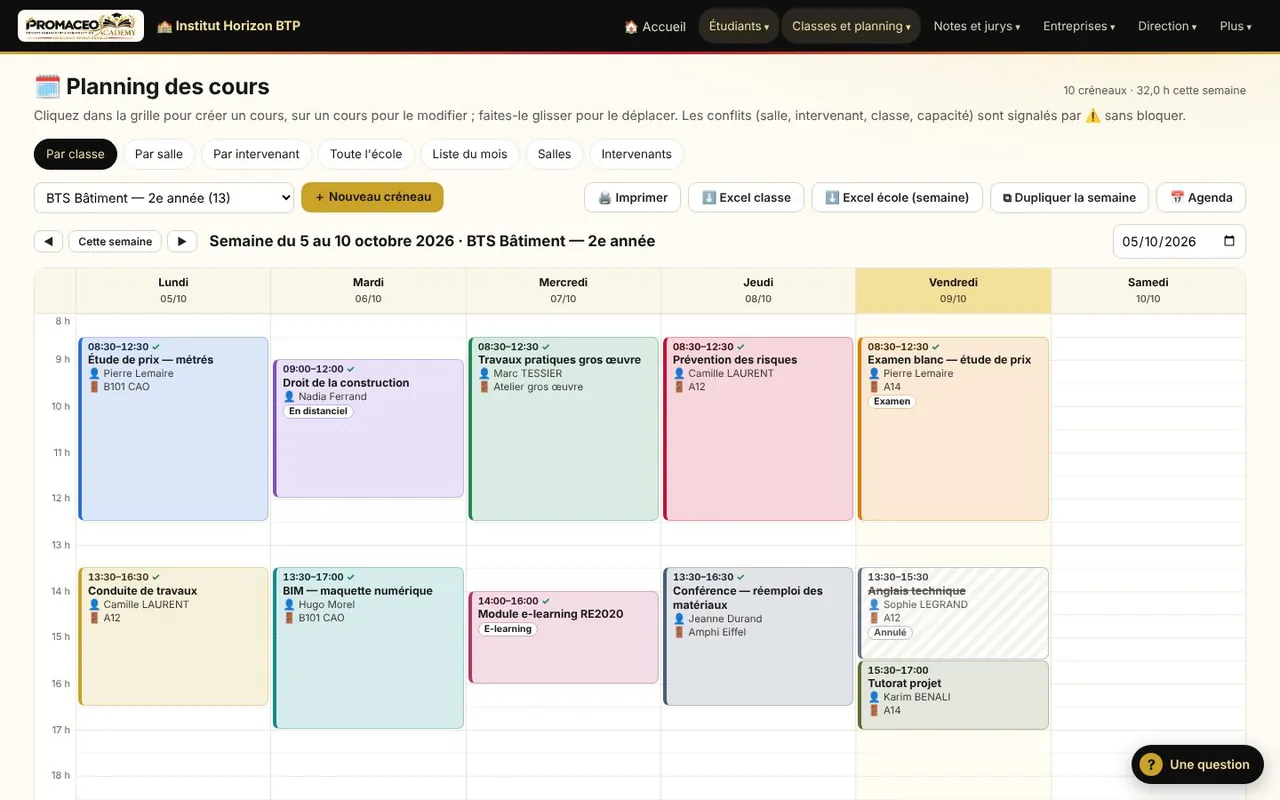This screenshot has height=800, width=1280.
Task: Open the Module e-learning RE2020 slot
Action: point(563,637)
